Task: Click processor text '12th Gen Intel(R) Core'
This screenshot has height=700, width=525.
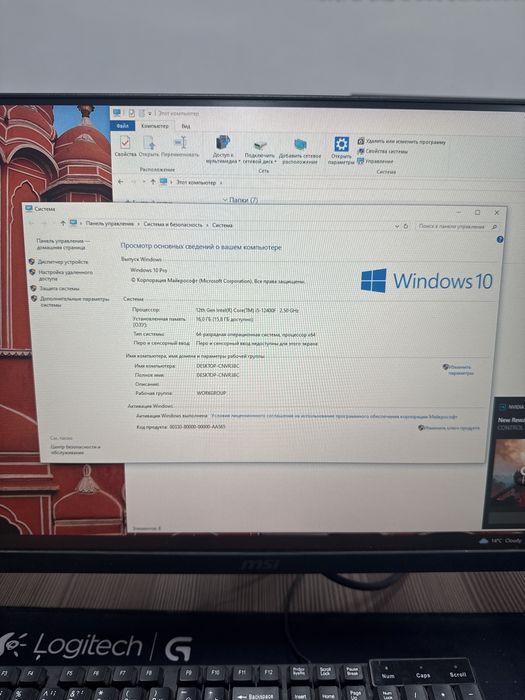Action: (x=247, y=310)
